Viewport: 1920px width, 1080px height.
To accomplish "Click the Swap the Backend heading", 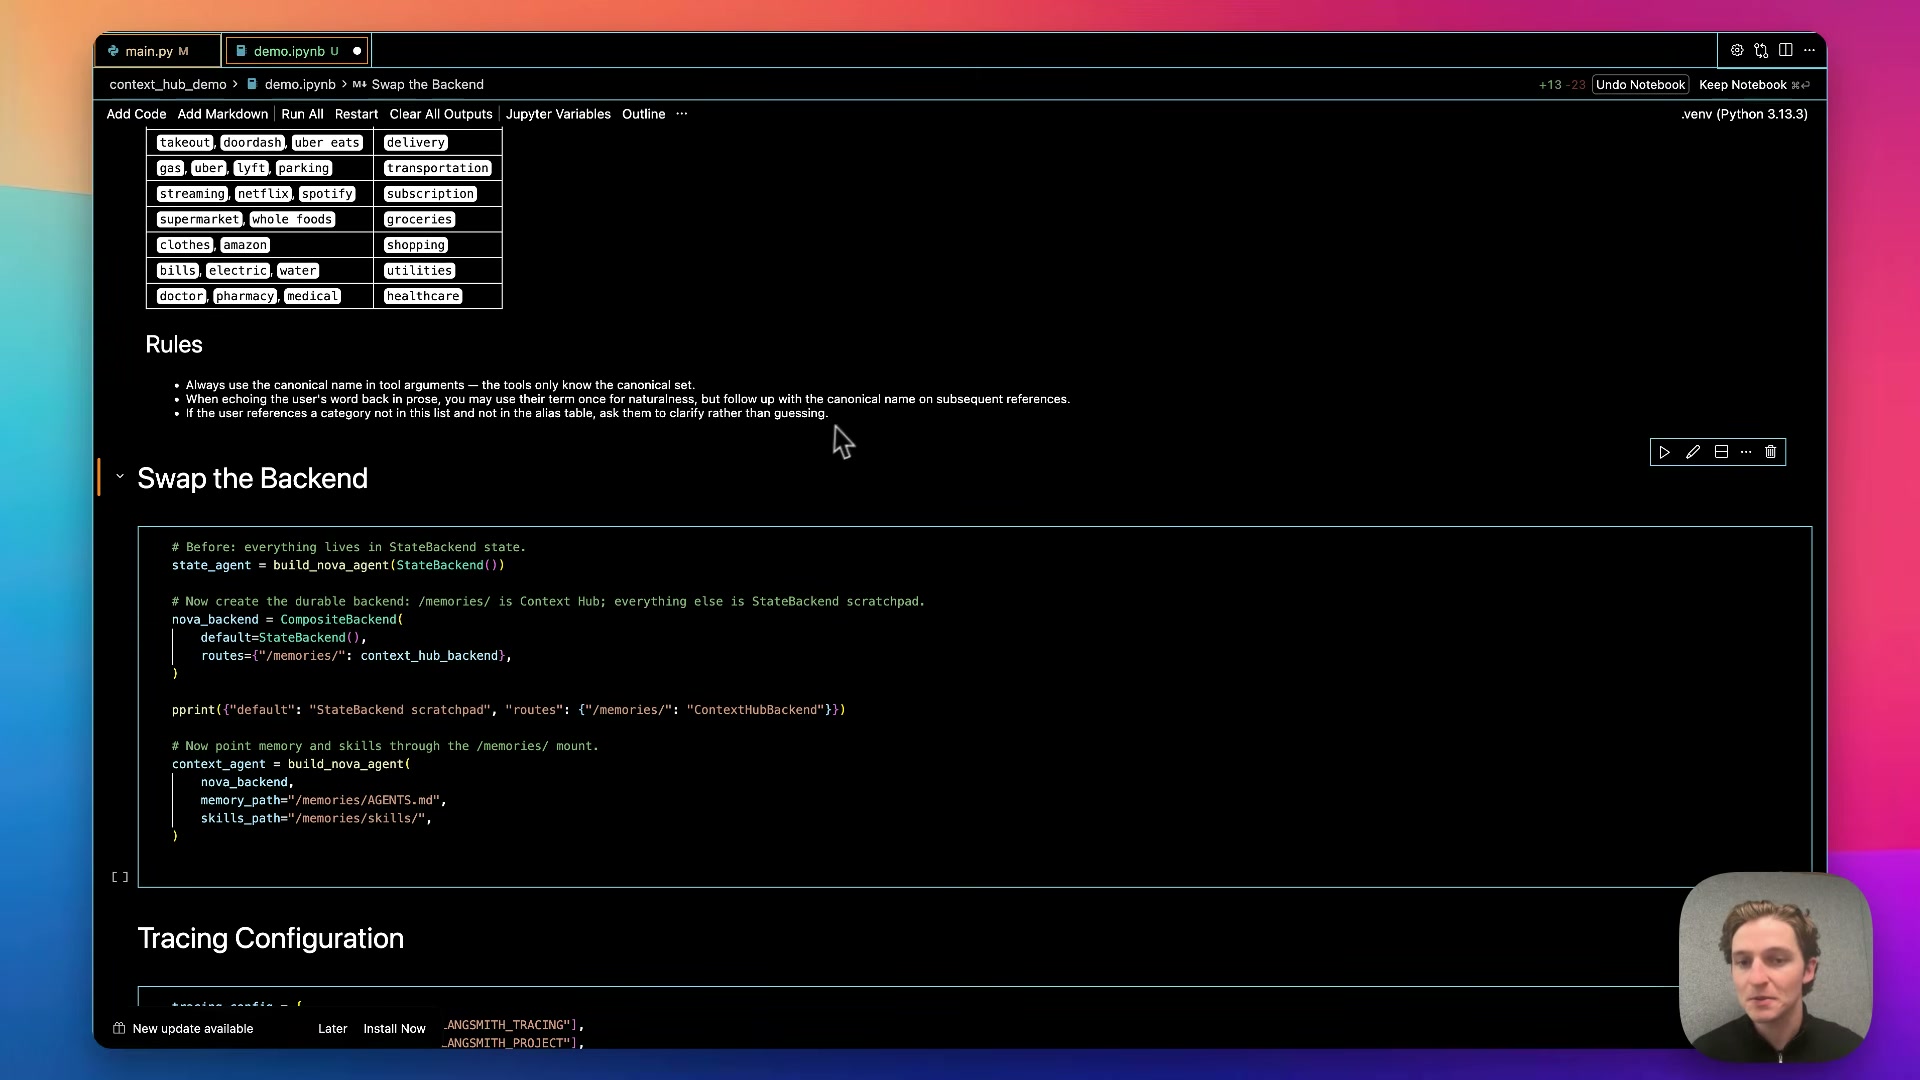I will [x=252, y=478].
